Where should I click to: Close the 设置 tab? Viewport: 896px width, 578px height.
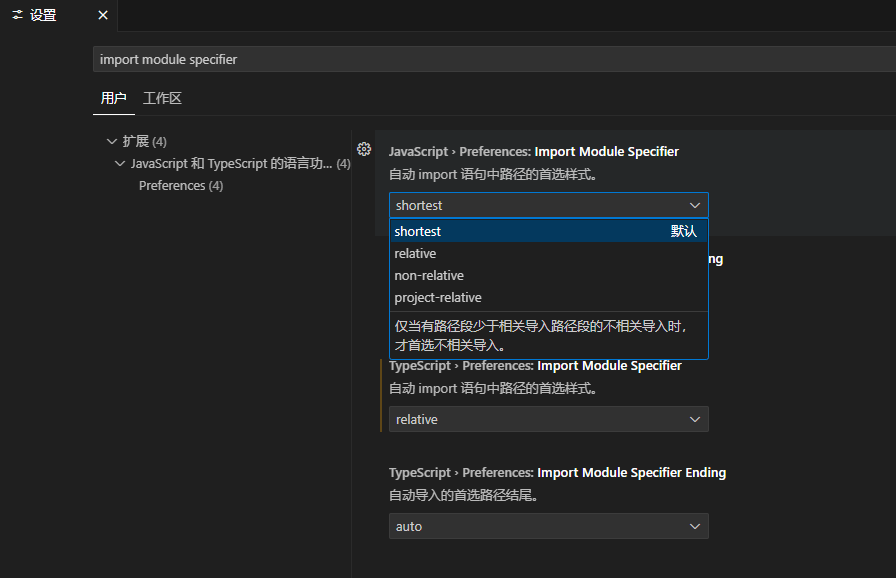(102, 15)
